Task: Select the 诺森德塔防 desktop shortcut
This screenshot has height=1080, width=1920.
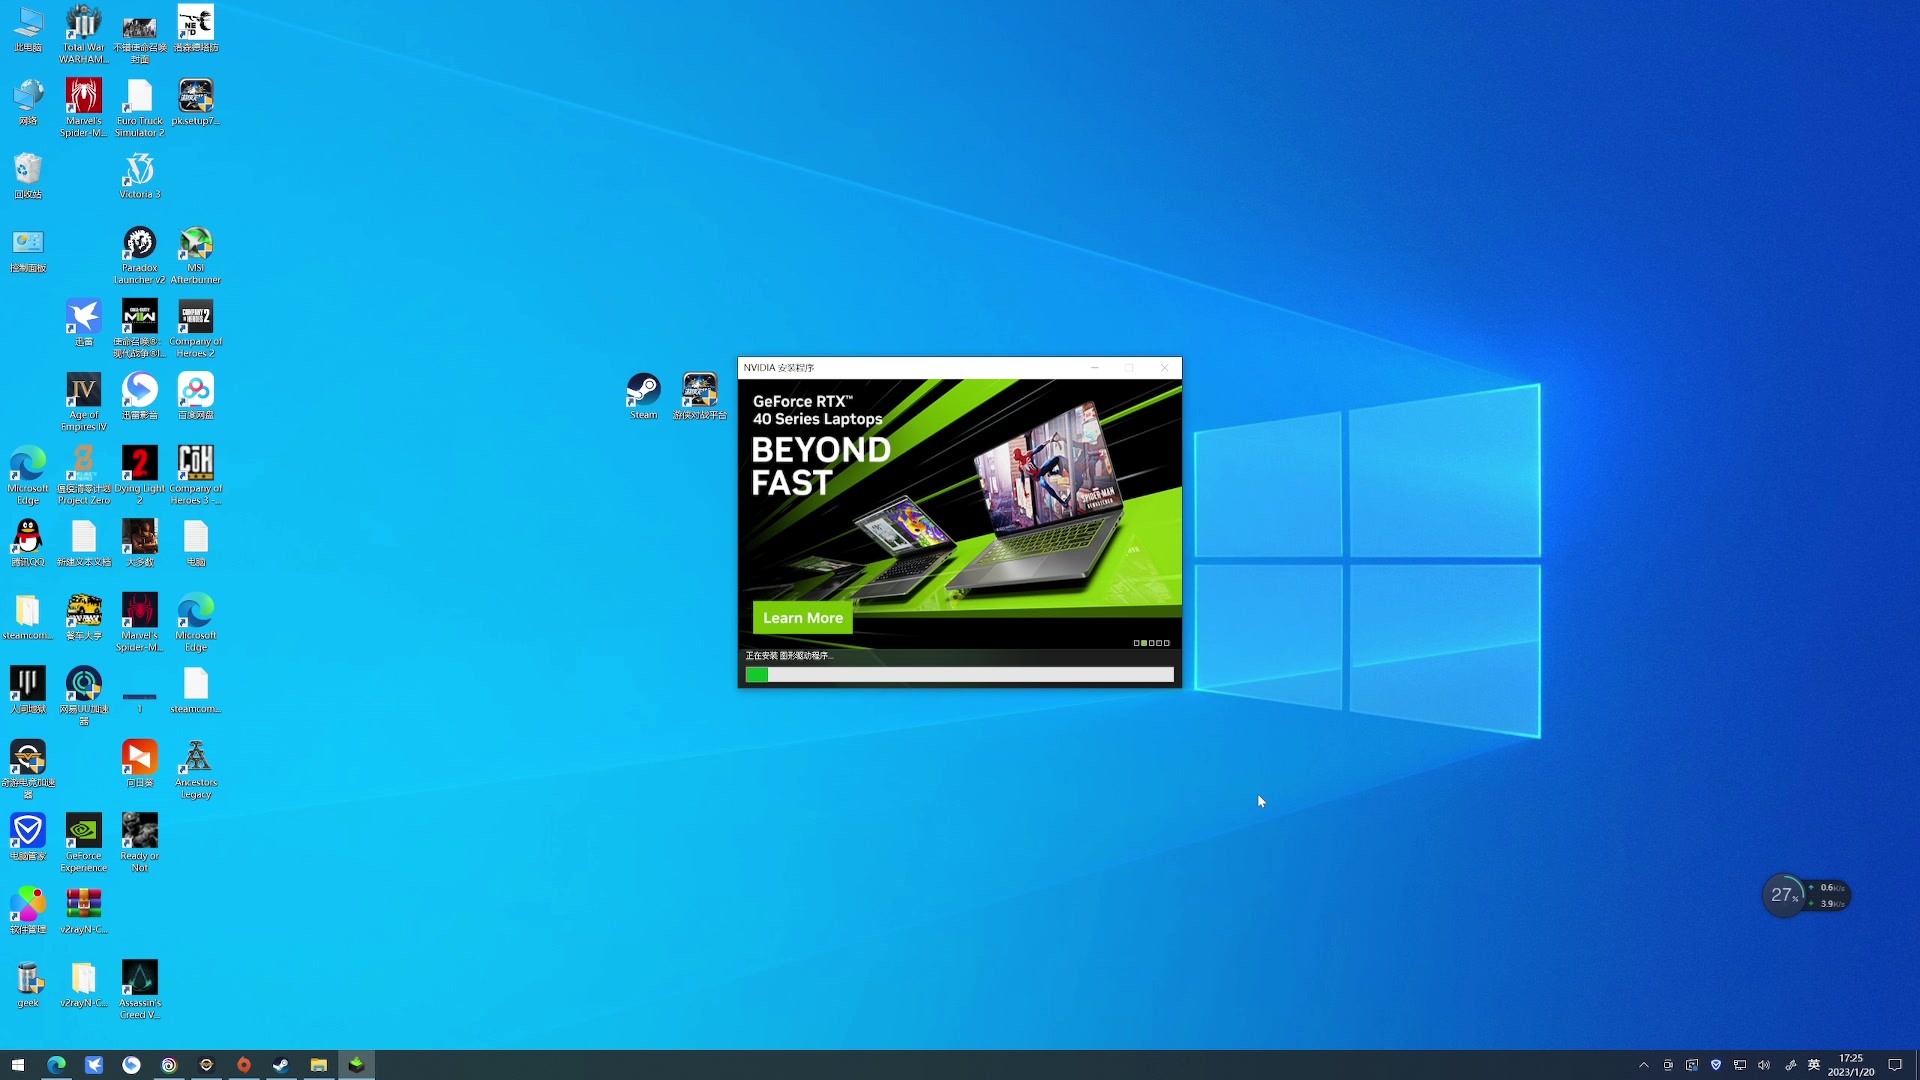Action: [196, 29]
